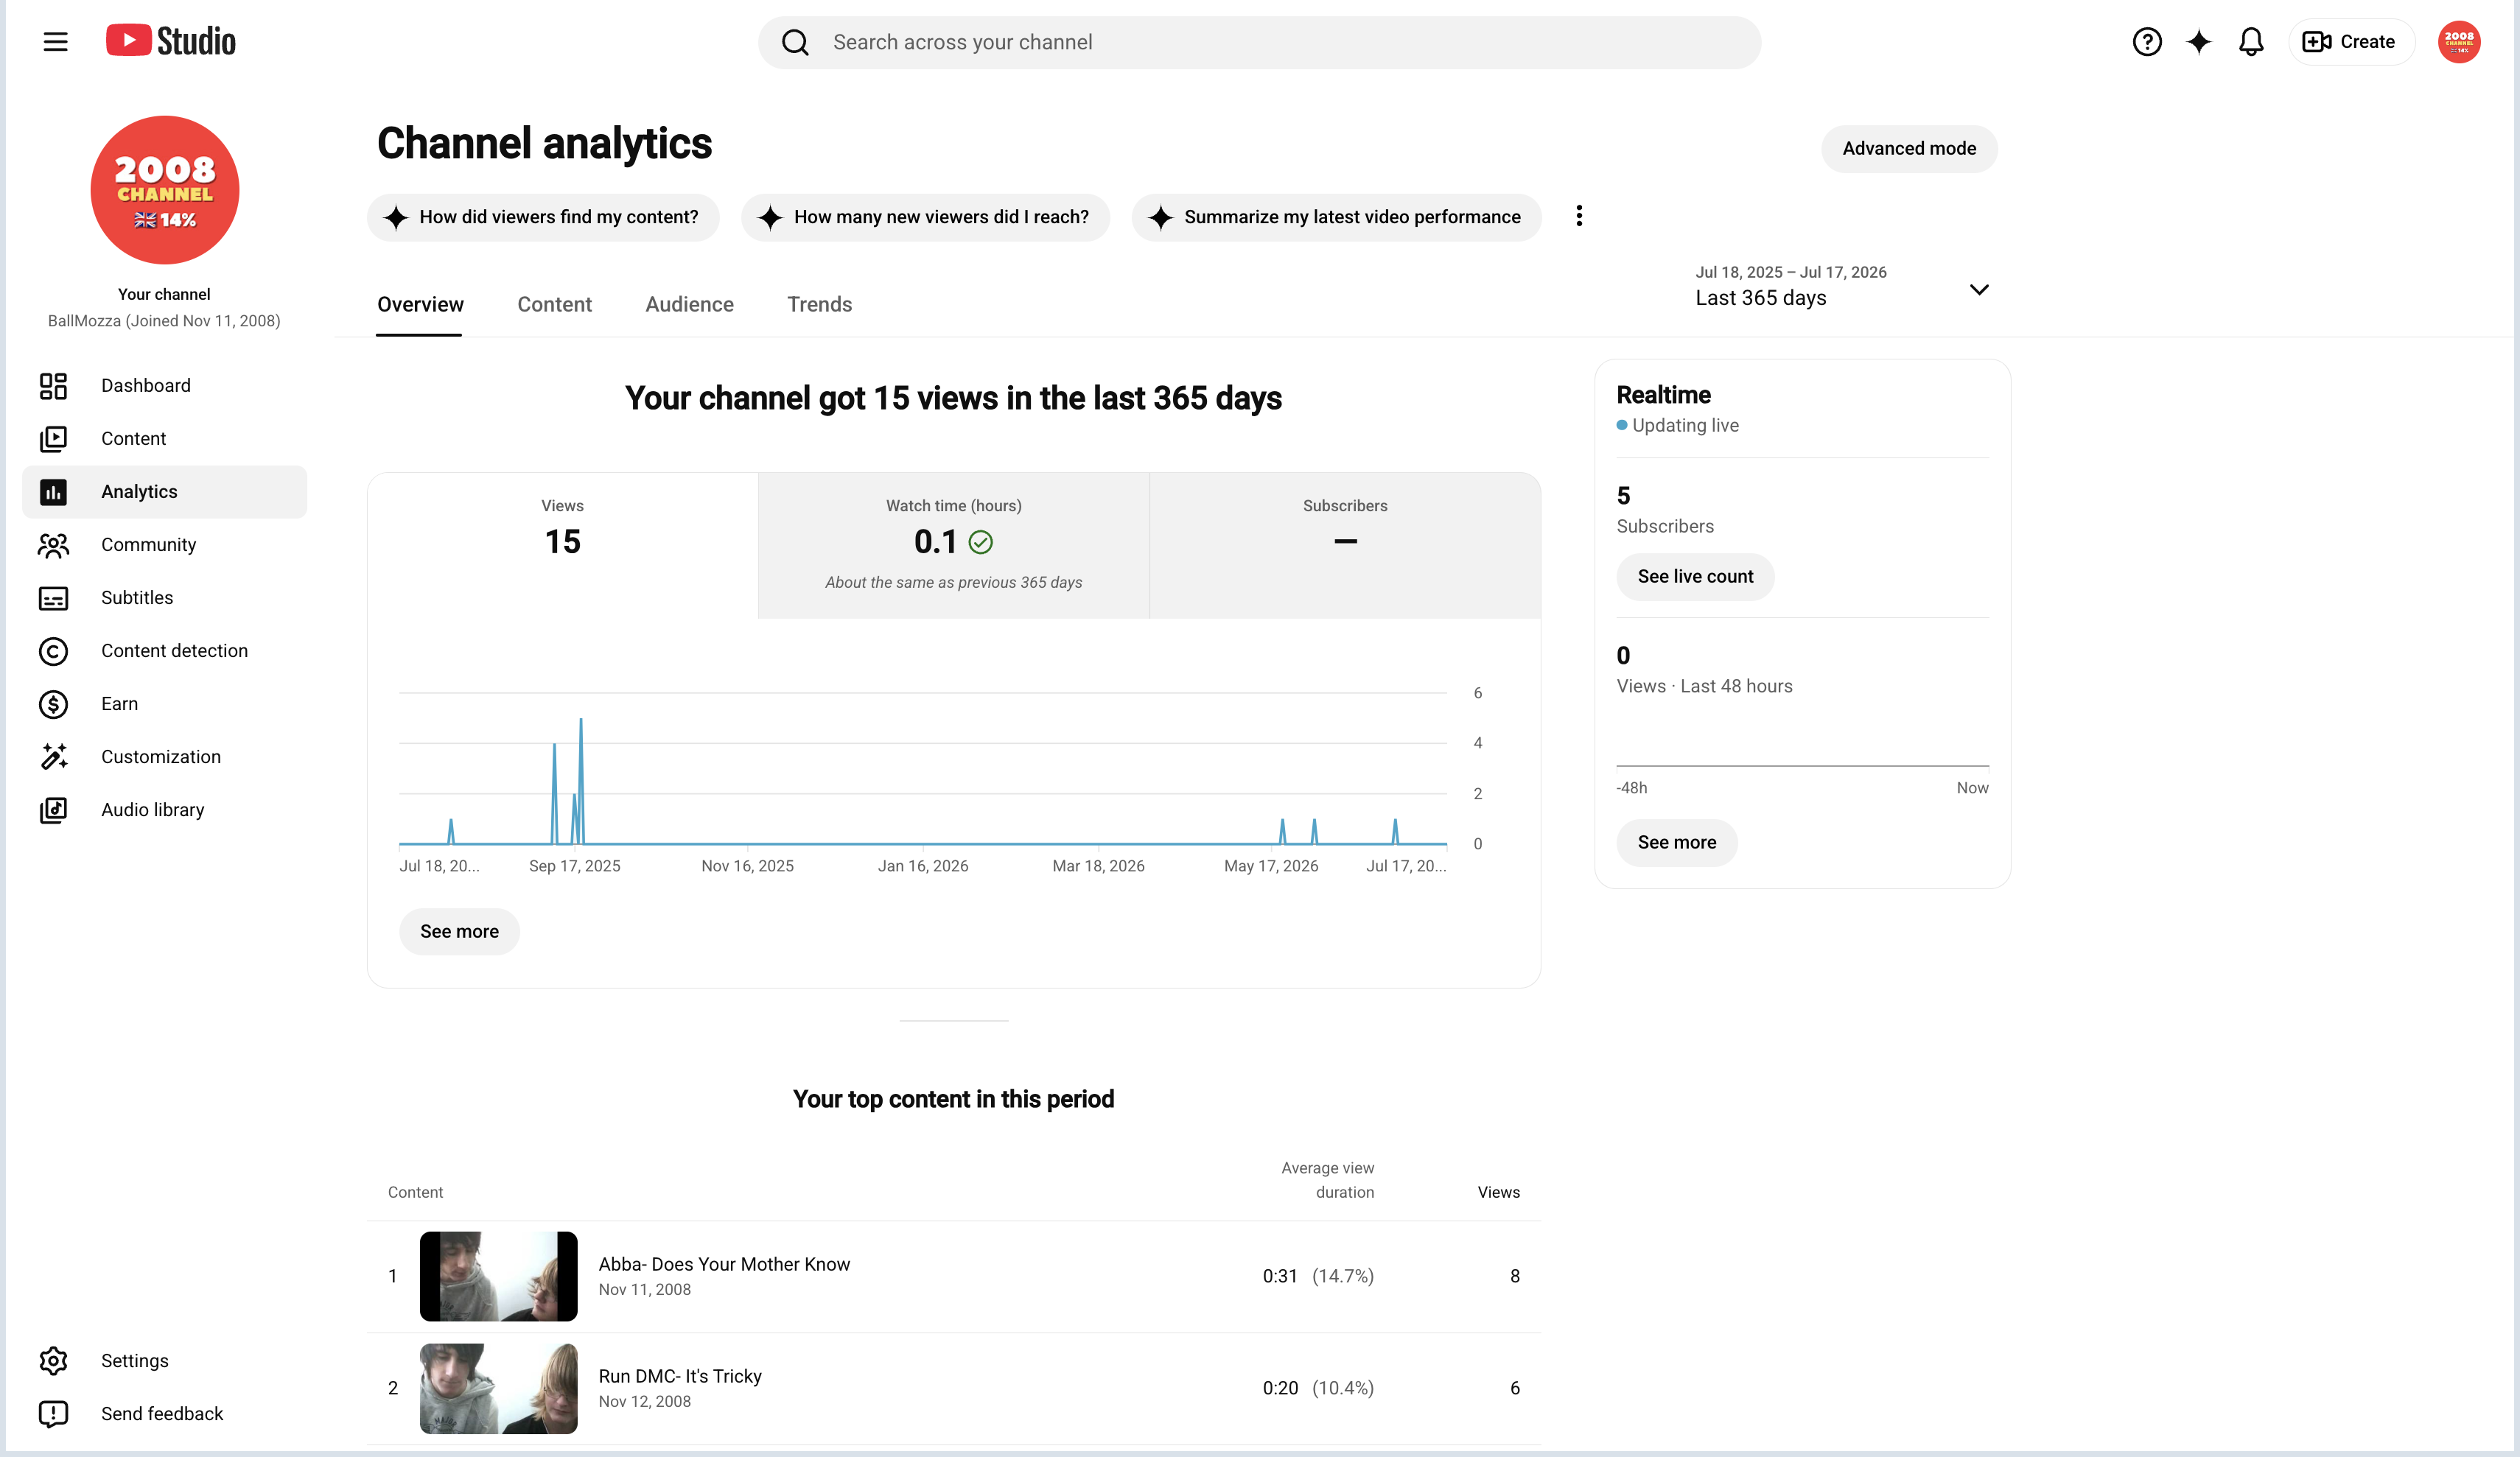Screen dimensions: 2520x1457
Task: Click the Abba- Does Your Mother Know title
Action: (x=724, y=1264)
